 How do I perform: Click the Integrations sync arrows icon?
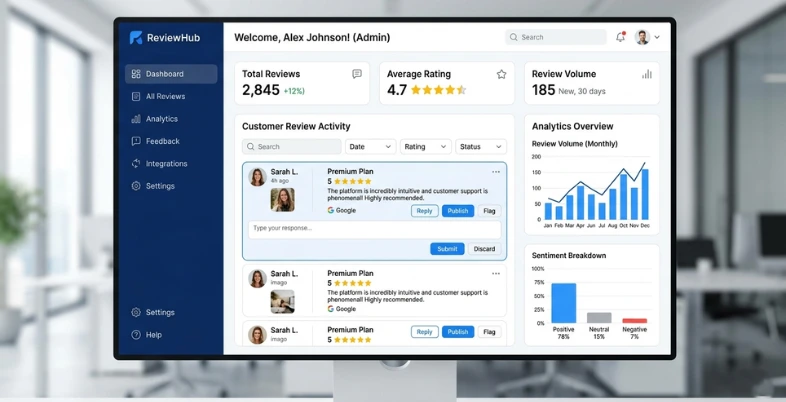[136, 163]
